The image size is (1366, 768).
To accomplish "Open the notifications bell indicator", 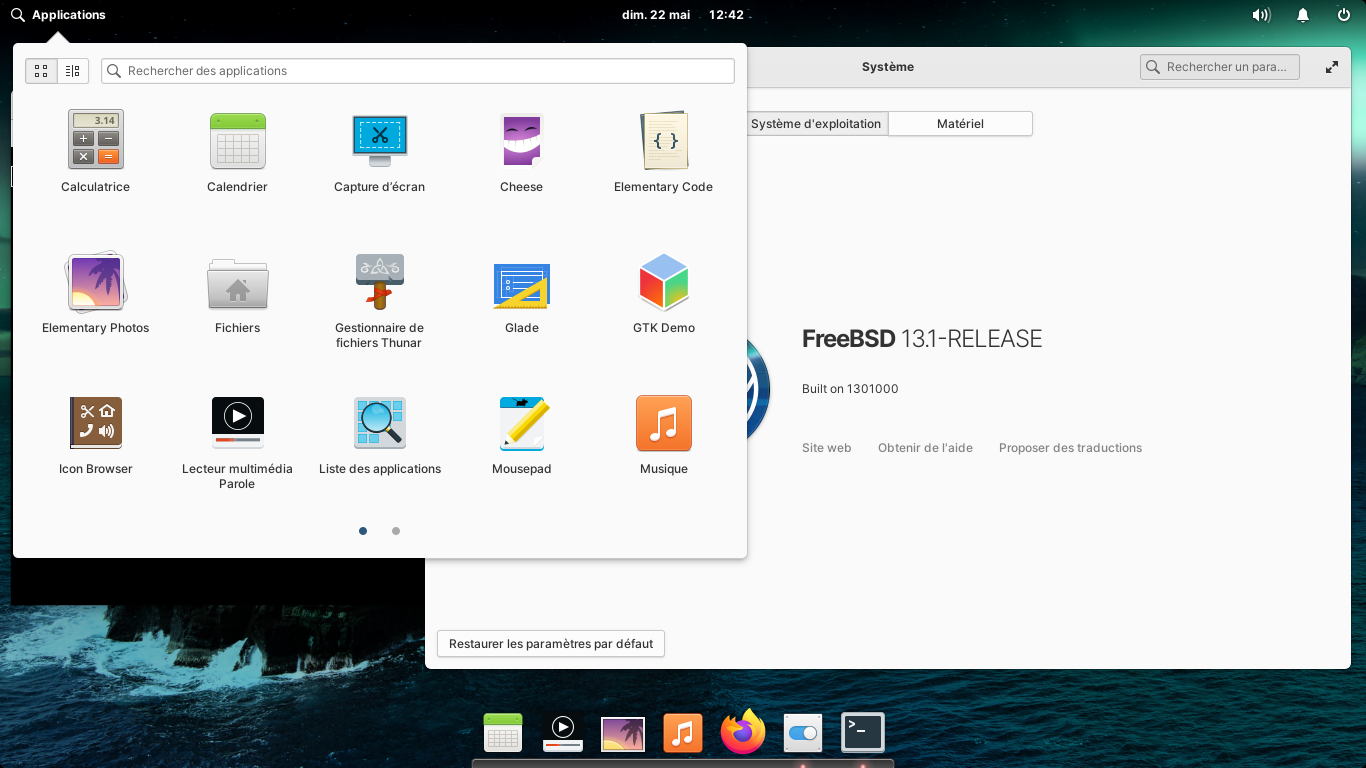I will click(x=1303, y=15).
